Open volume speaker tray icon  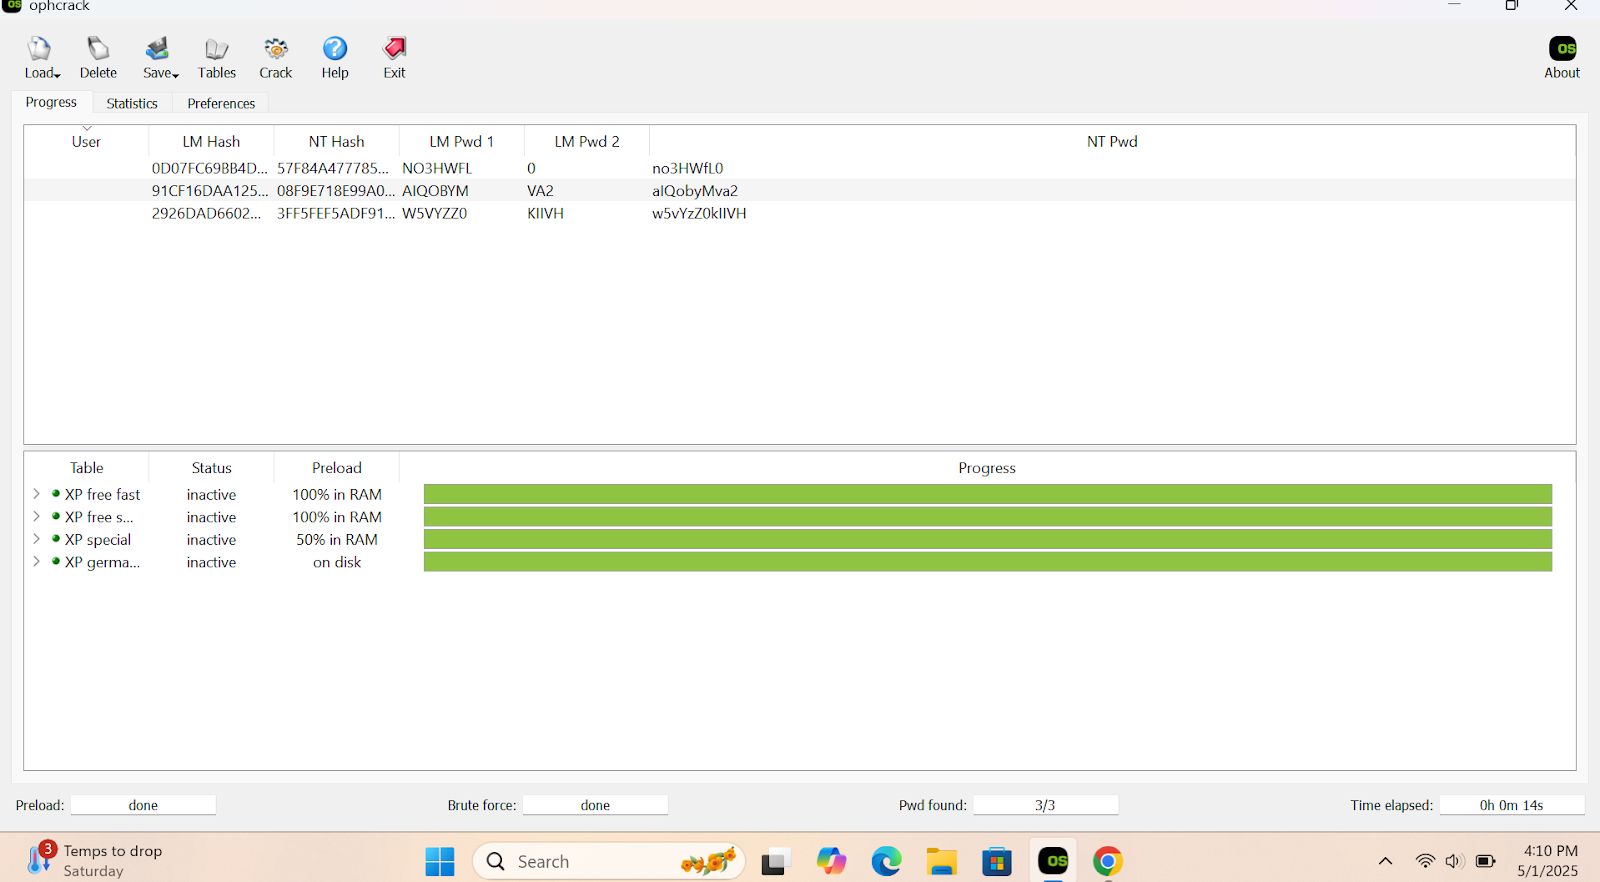tap(1454, 861)
